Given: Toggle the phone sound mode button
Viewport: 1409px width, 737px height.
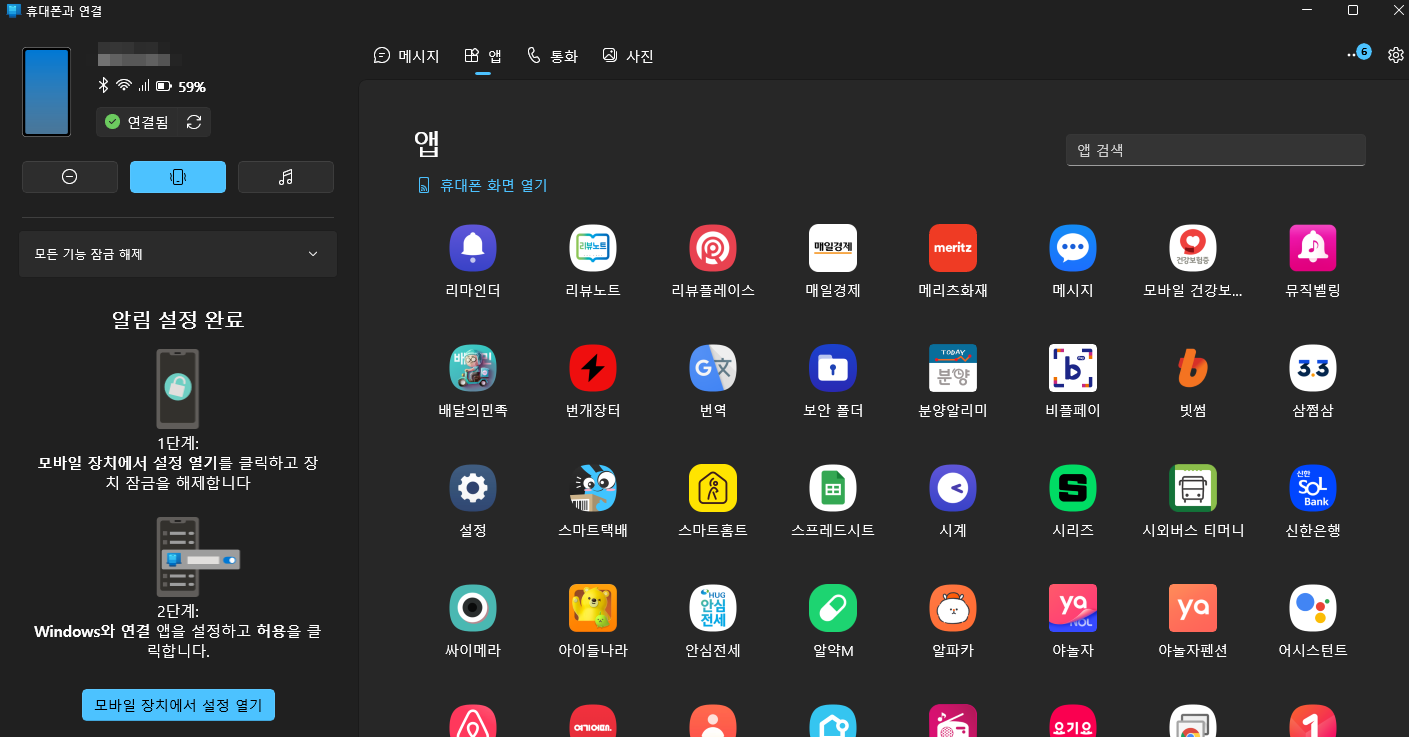Looking at the screenshot, I should click(x=286, y=177).
